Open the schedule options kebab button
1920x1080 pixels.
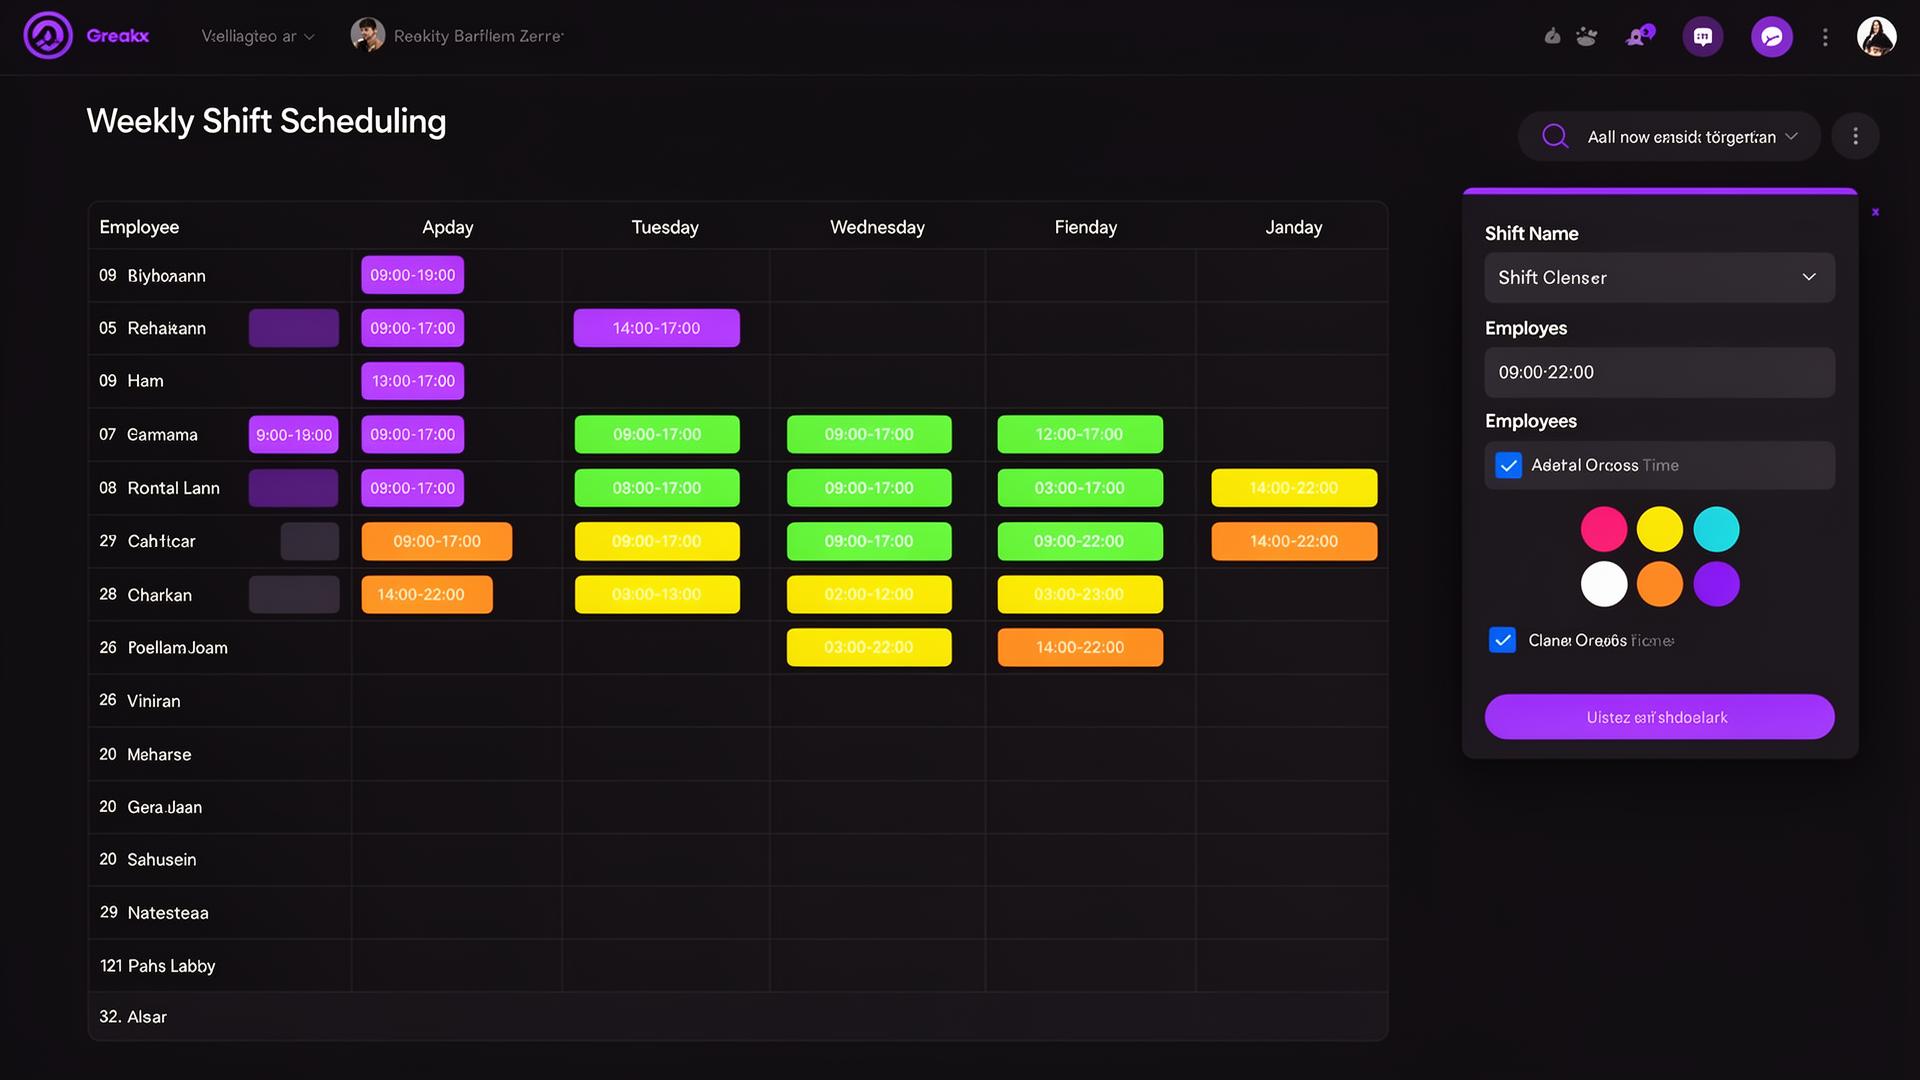[x=1855, y=136]
